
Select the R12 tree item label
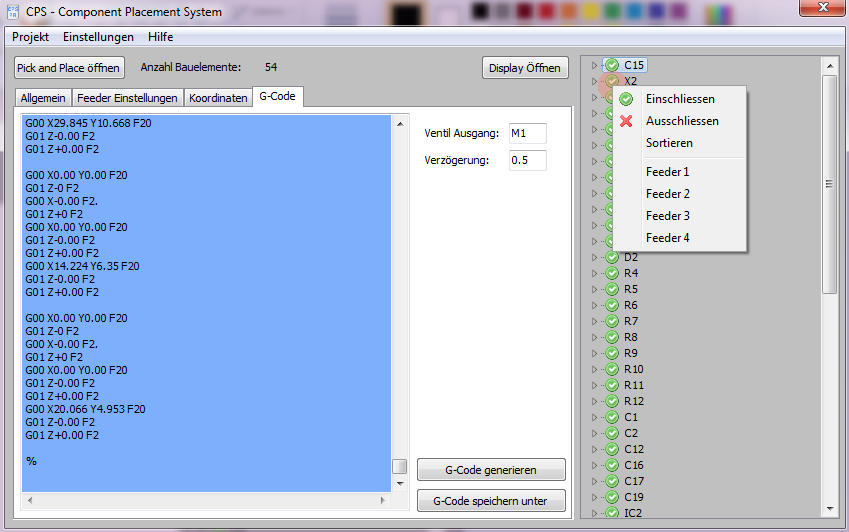pos(634,401)
